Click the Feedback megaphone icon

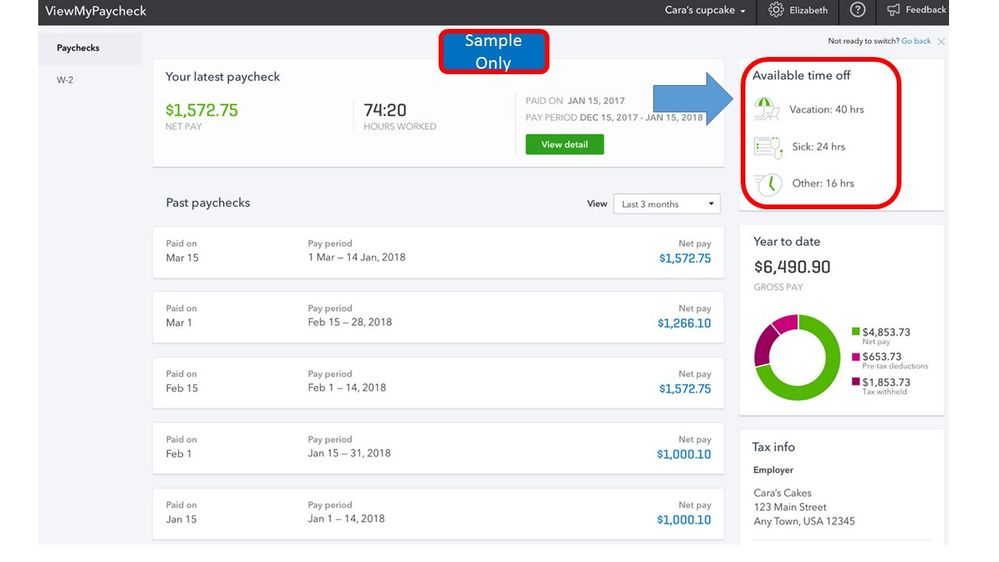point(893,10)
